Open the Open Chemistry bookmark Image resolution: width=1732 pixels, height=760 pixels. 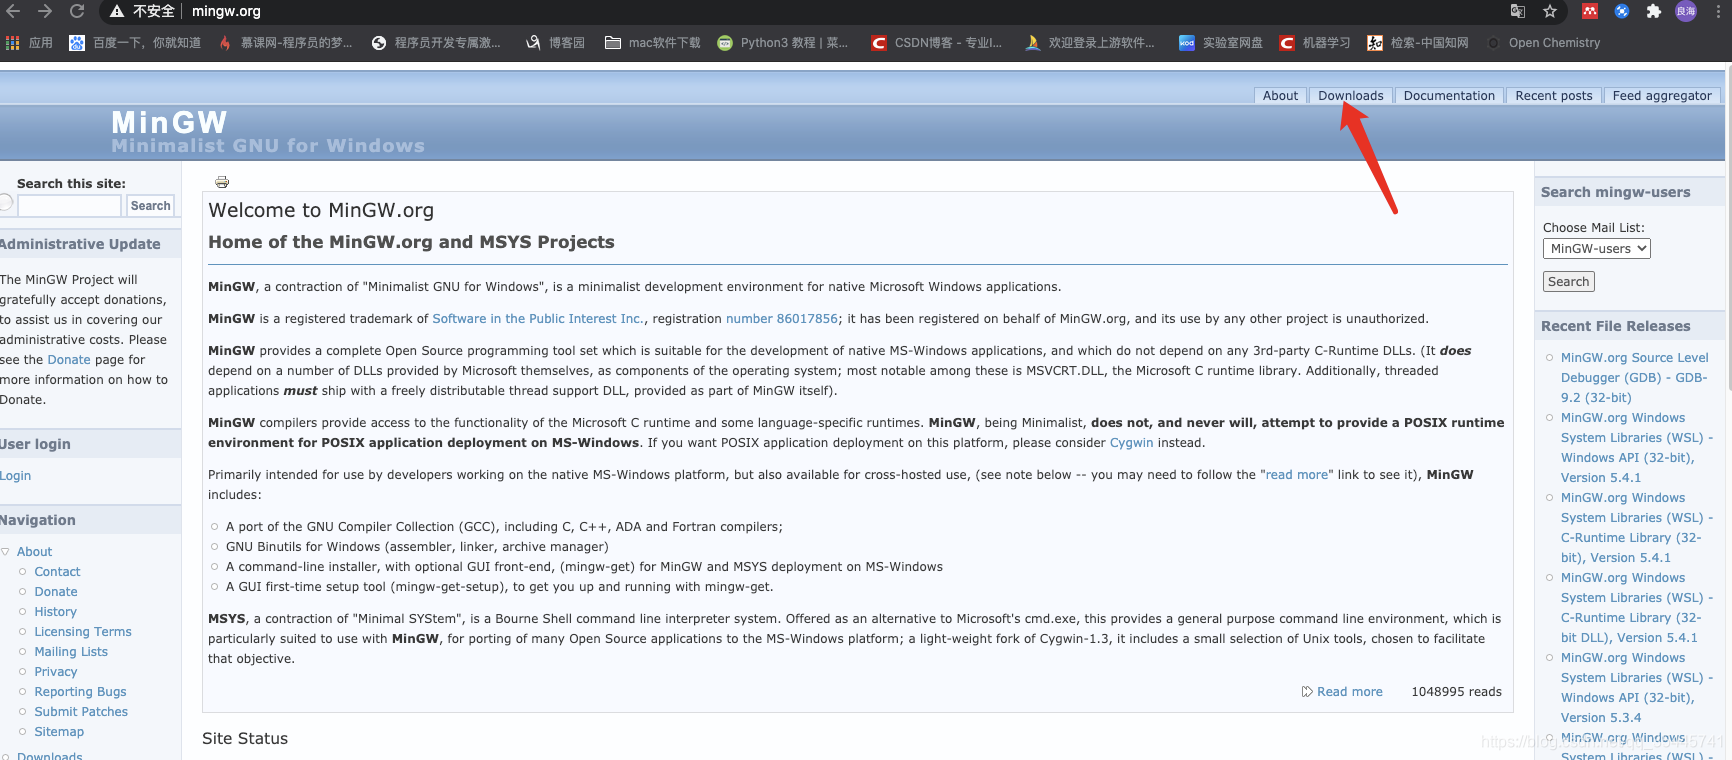pyautogui.click(x=1543, y=43)
